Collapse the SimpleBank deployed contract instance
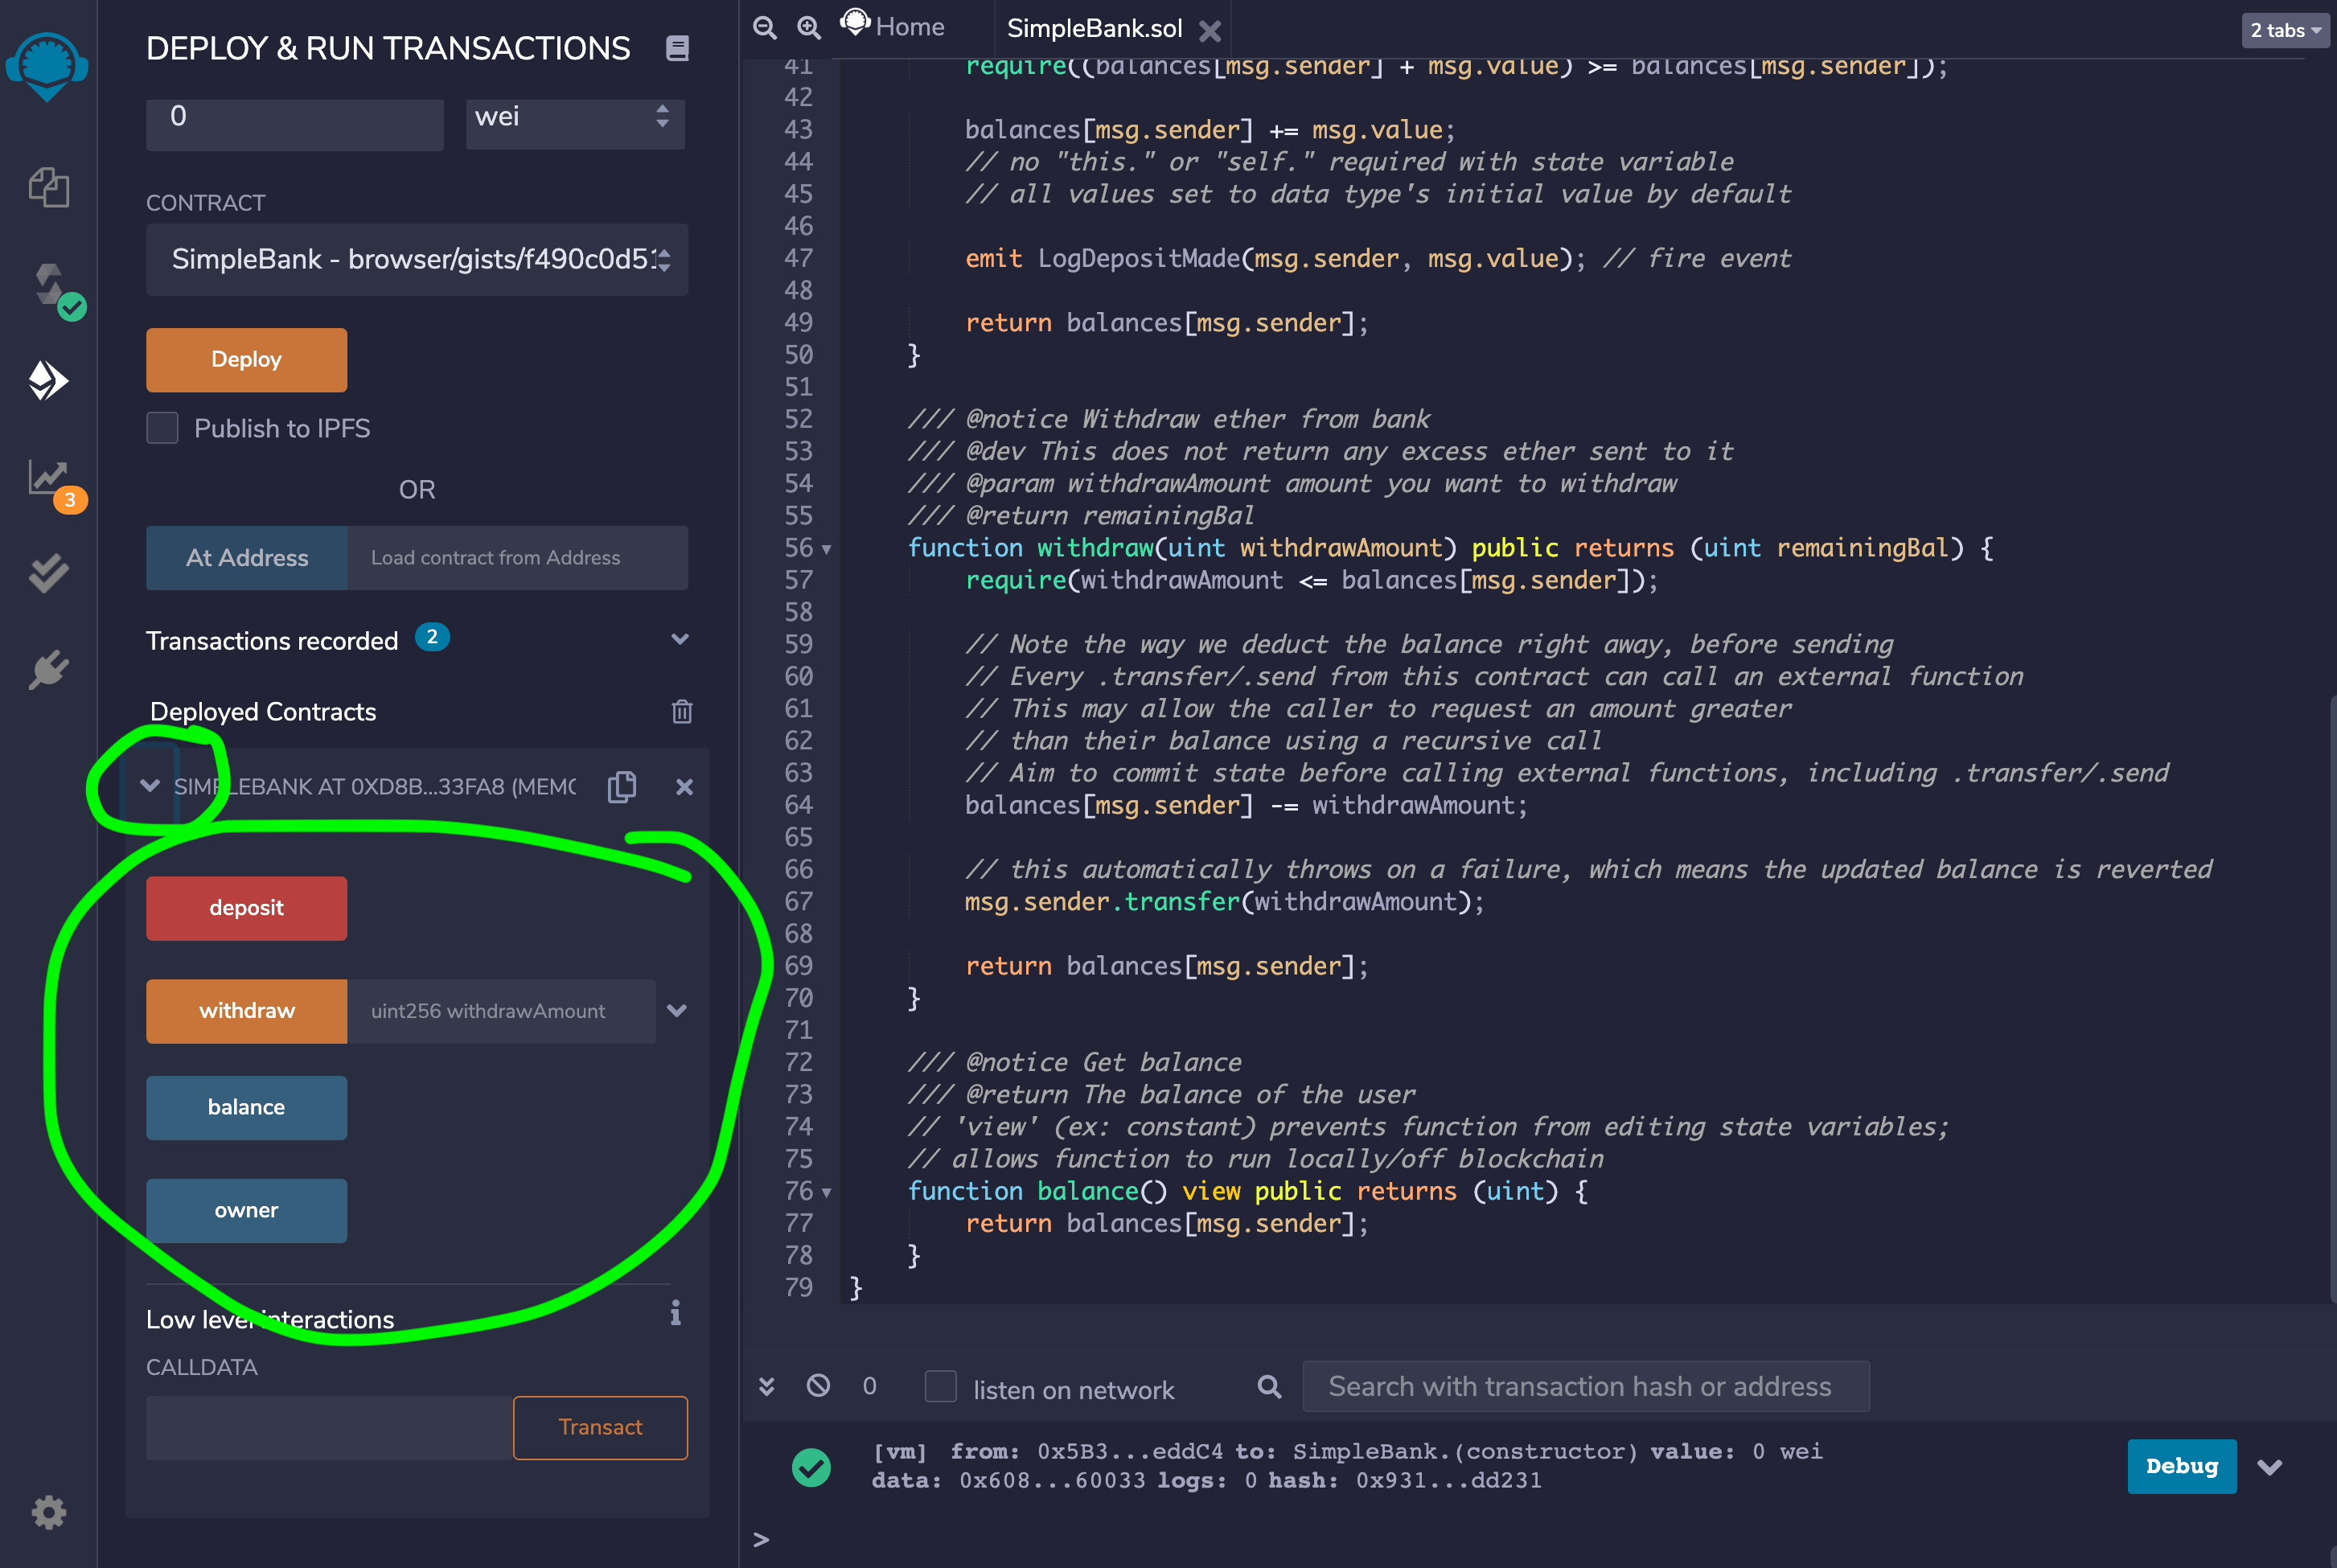The height and width of the screenshot is (1568, 2337). pyautogui.click(x=150, y=786)
